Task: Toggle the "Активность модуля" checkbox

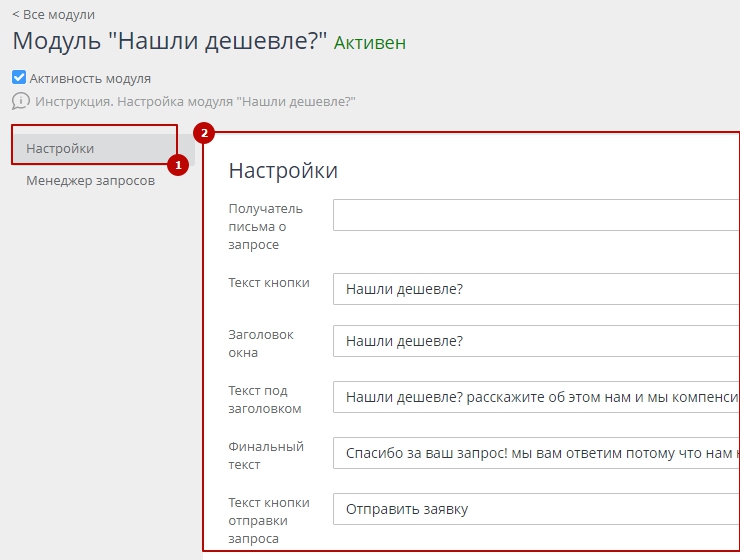Action: coord(19,78)
